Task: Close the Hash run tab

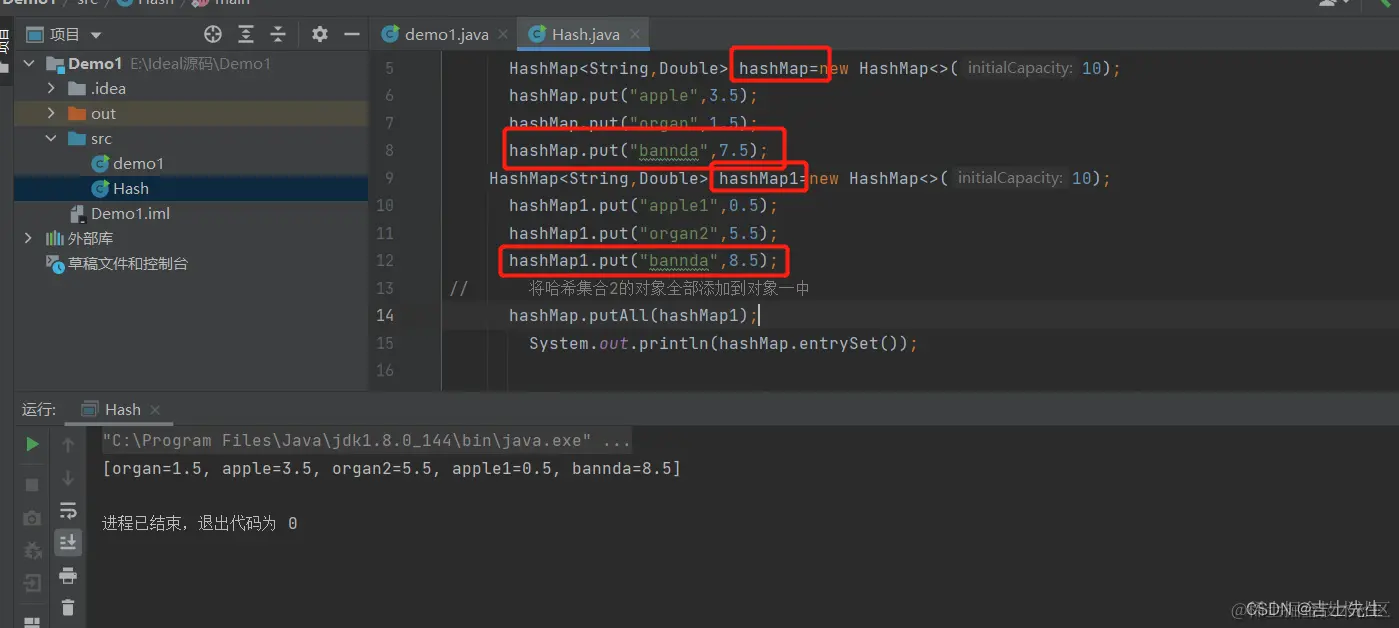Action: point(154,410)
